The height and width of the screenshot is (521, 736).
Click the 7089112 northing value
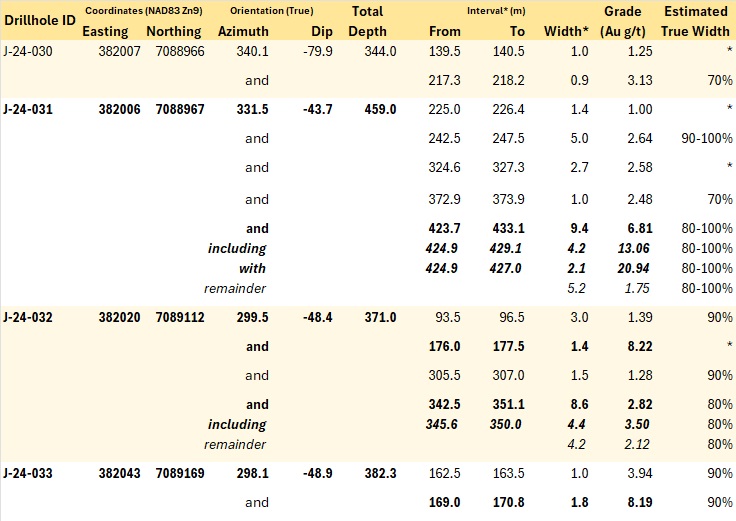(x=180, y=317)
